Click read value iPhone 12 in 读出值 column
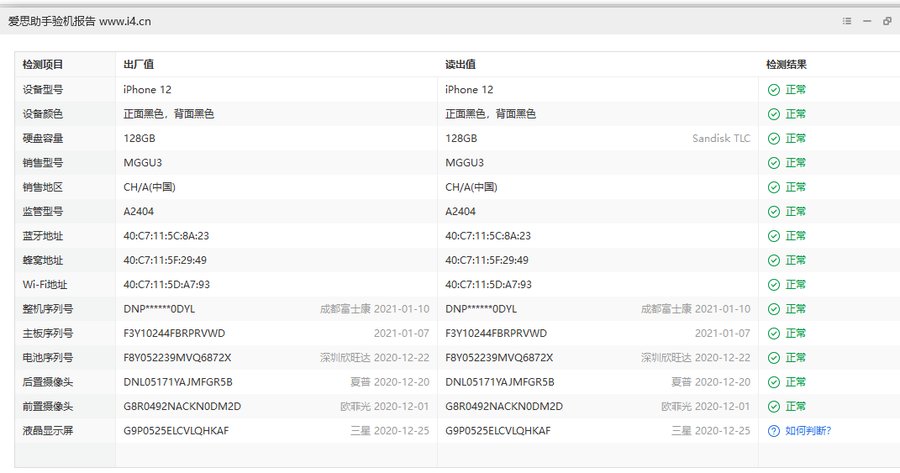This screenshot has width=900, height=473. pos(469,90)
